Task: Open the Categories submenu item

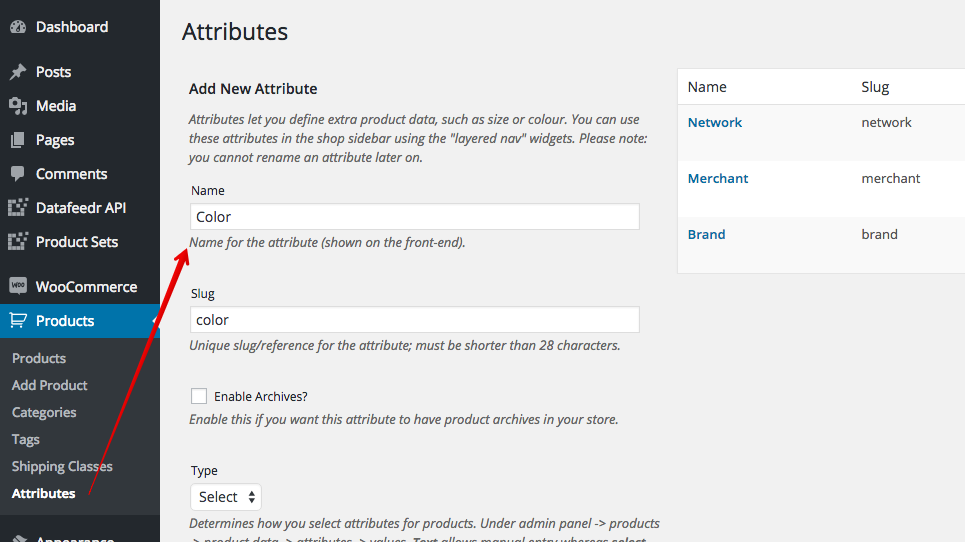Action: [44, 412]
